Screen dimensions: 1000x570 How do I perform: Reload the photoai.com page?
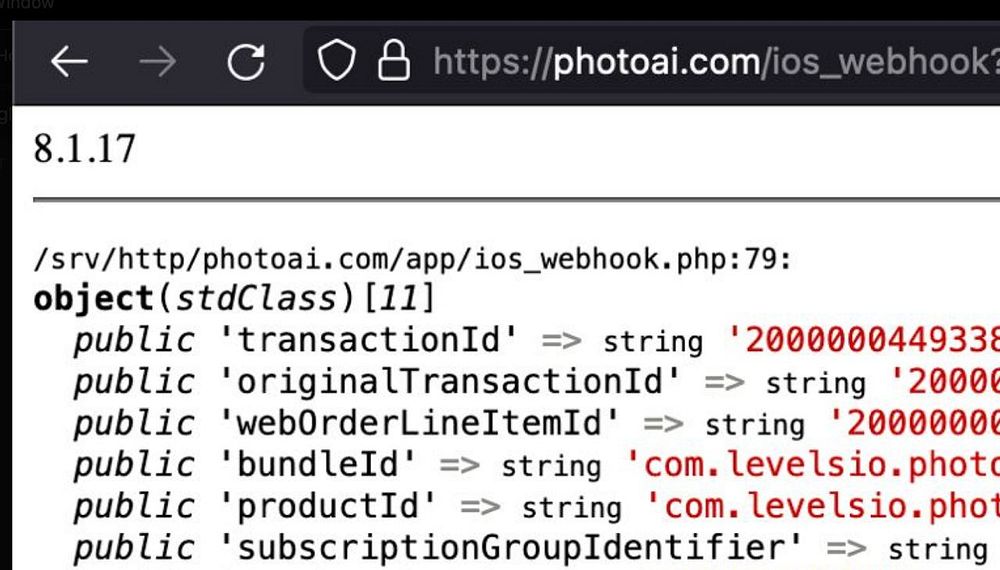[246, 62]
